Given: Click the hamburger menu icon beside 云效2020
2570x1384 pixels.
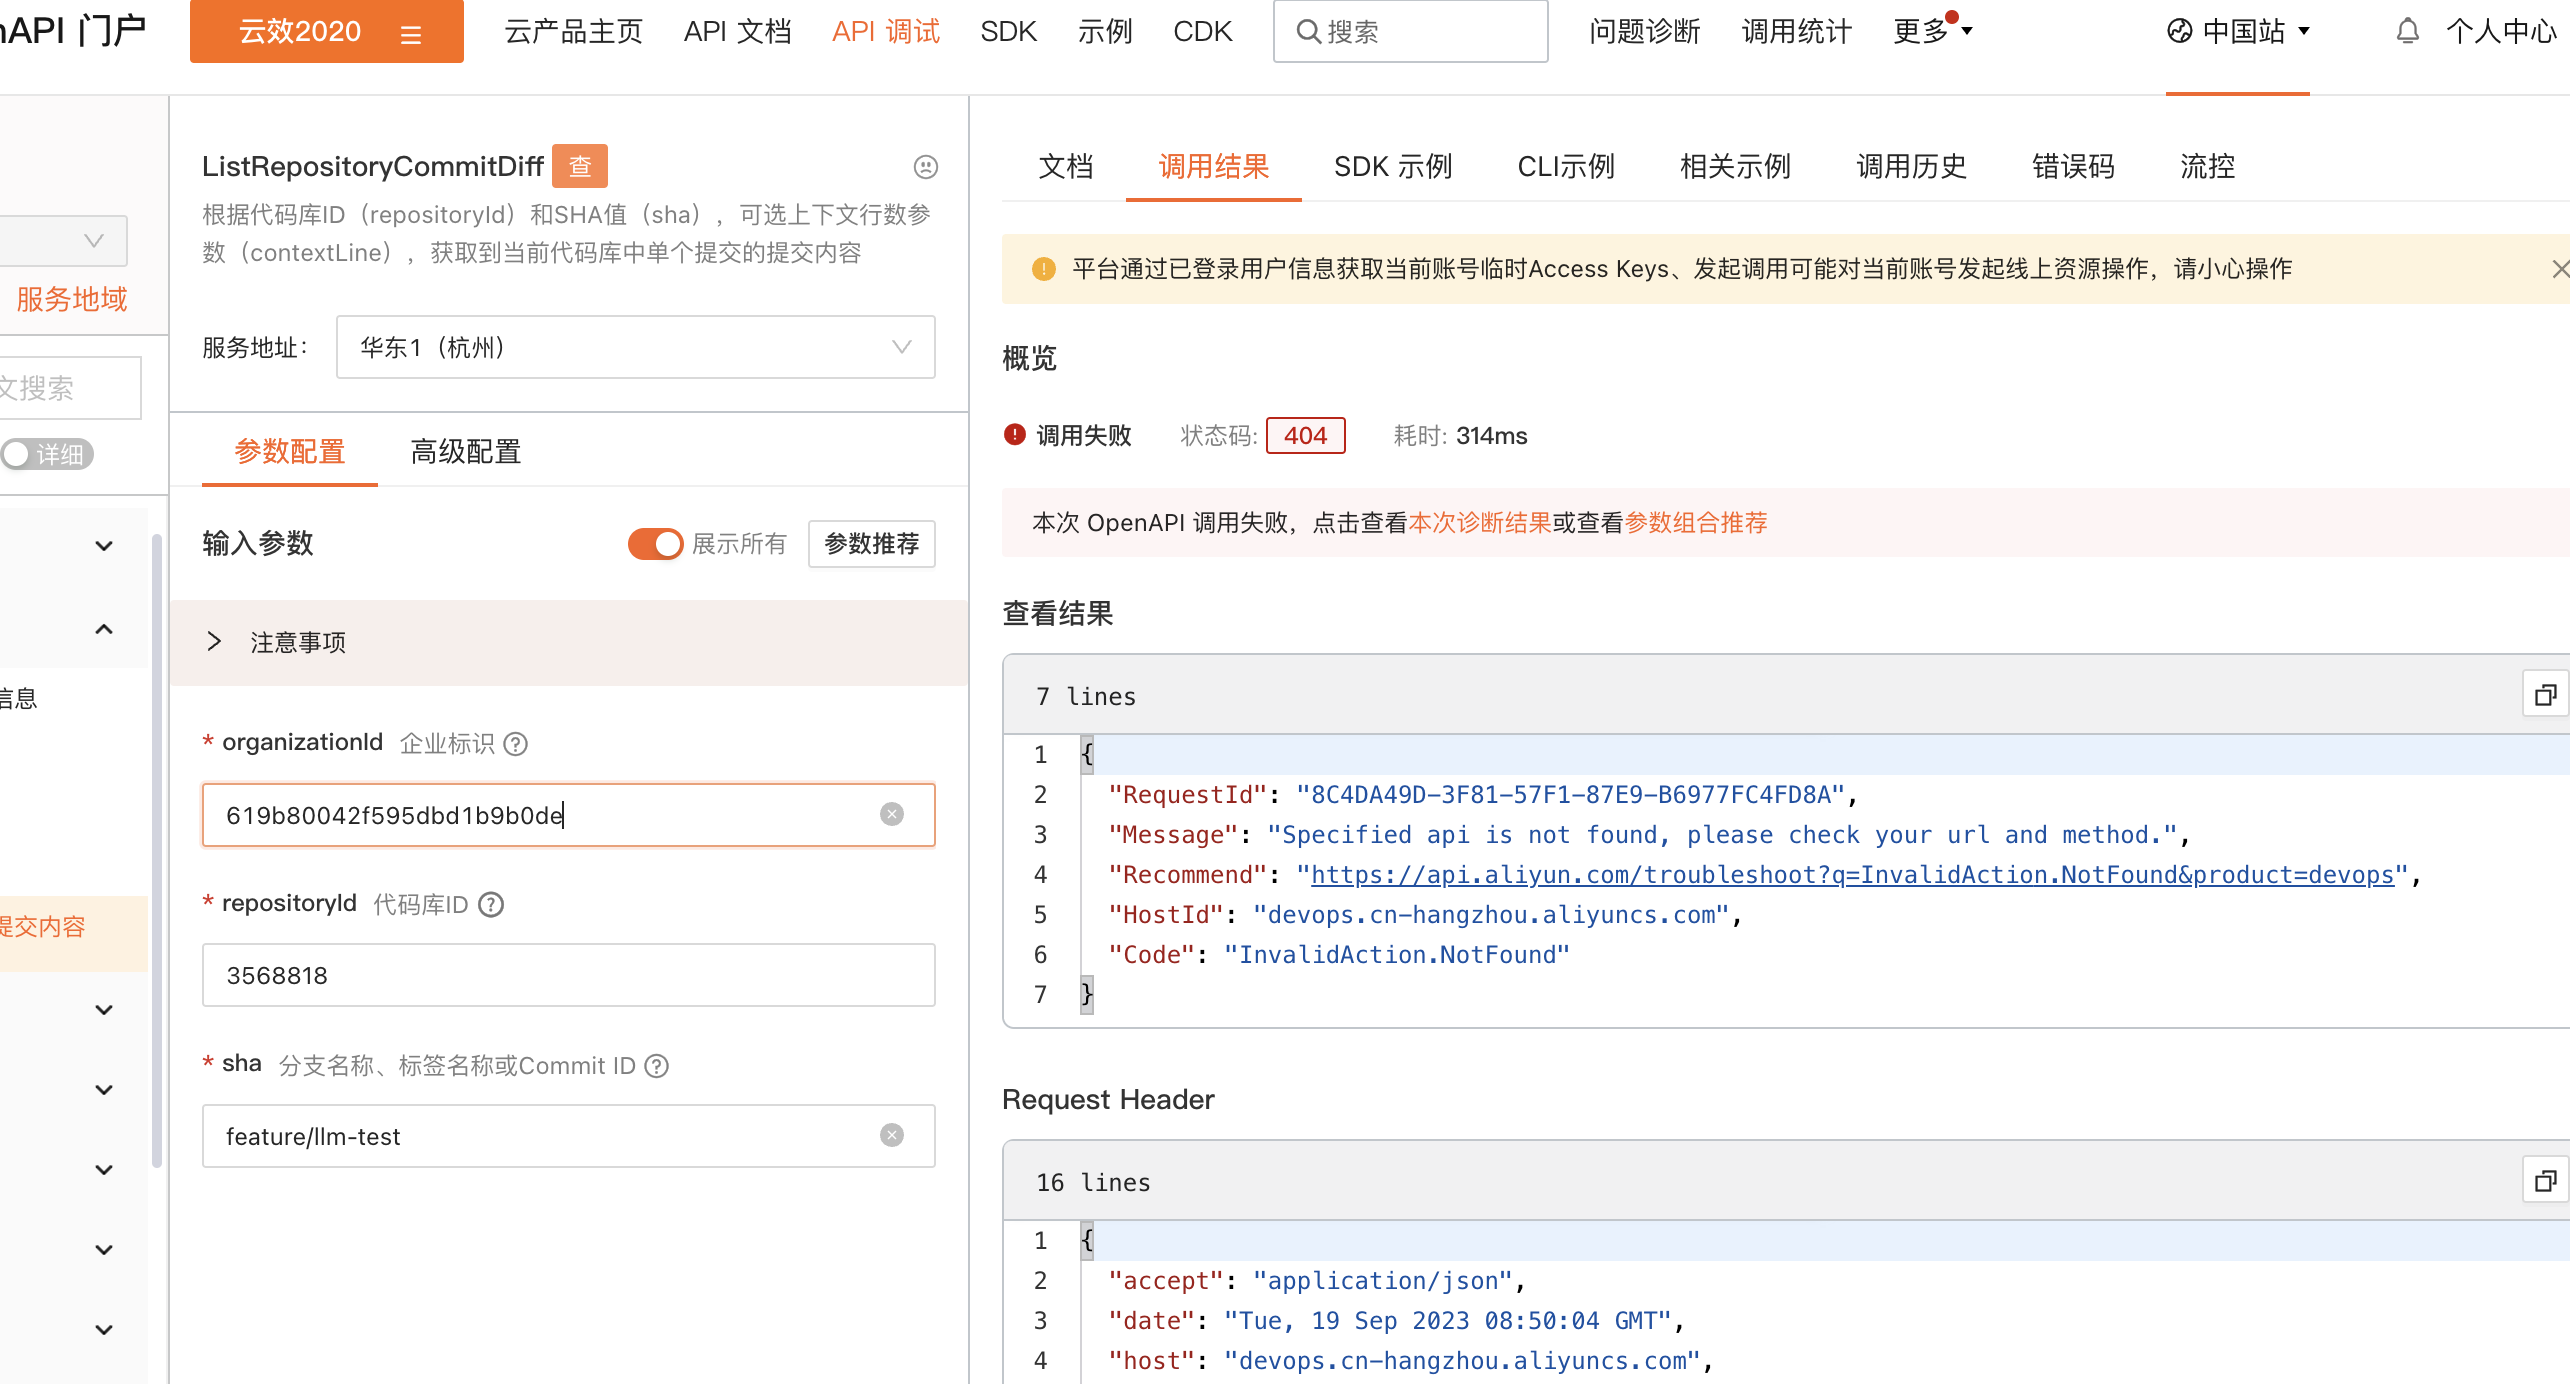Looking at the screenshot, I should pyautogui.click(x=411, y=35).
